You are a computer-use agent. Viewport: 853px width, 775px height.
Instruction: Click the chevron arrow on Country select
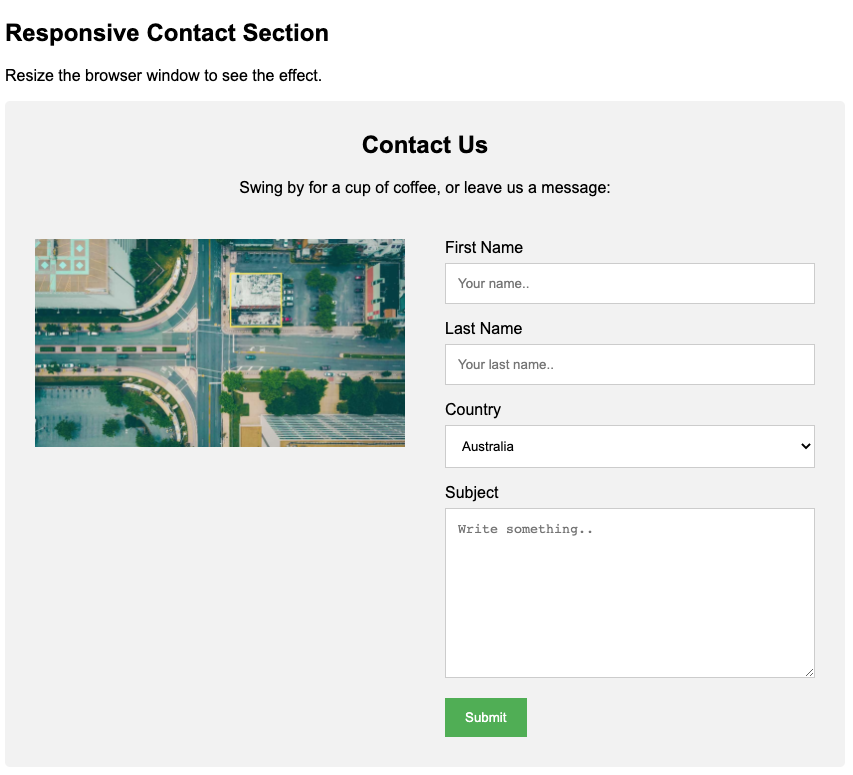[x=806, y=446]
